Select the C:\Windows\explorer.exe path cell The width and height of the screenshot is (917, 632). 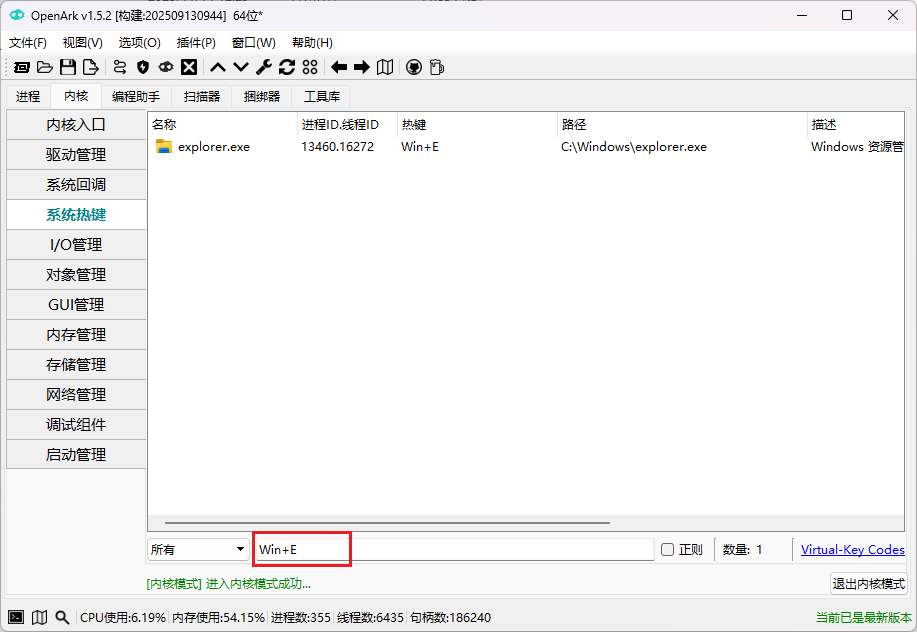pos(634,147)
